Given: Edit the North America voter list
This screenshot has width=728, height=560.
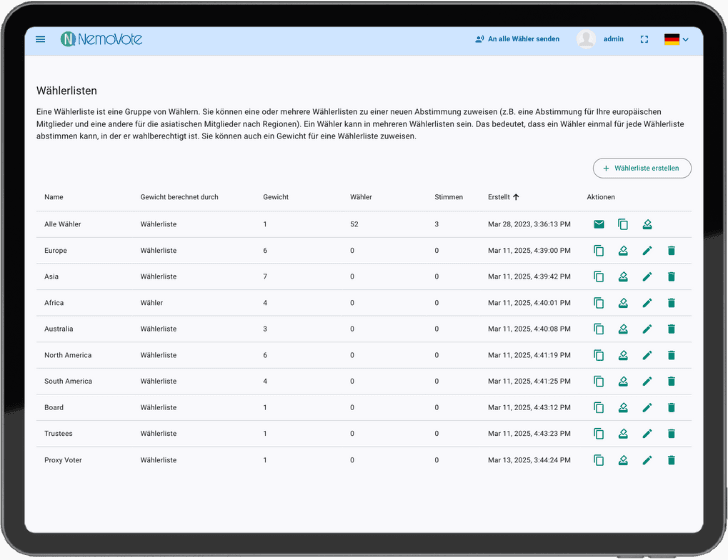Looking at the screenshot, I should point(647,355).
